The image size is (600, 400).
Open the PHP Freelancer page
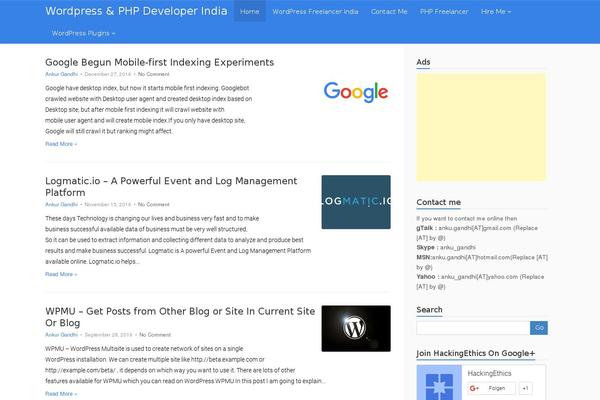[x=444, y=11]
